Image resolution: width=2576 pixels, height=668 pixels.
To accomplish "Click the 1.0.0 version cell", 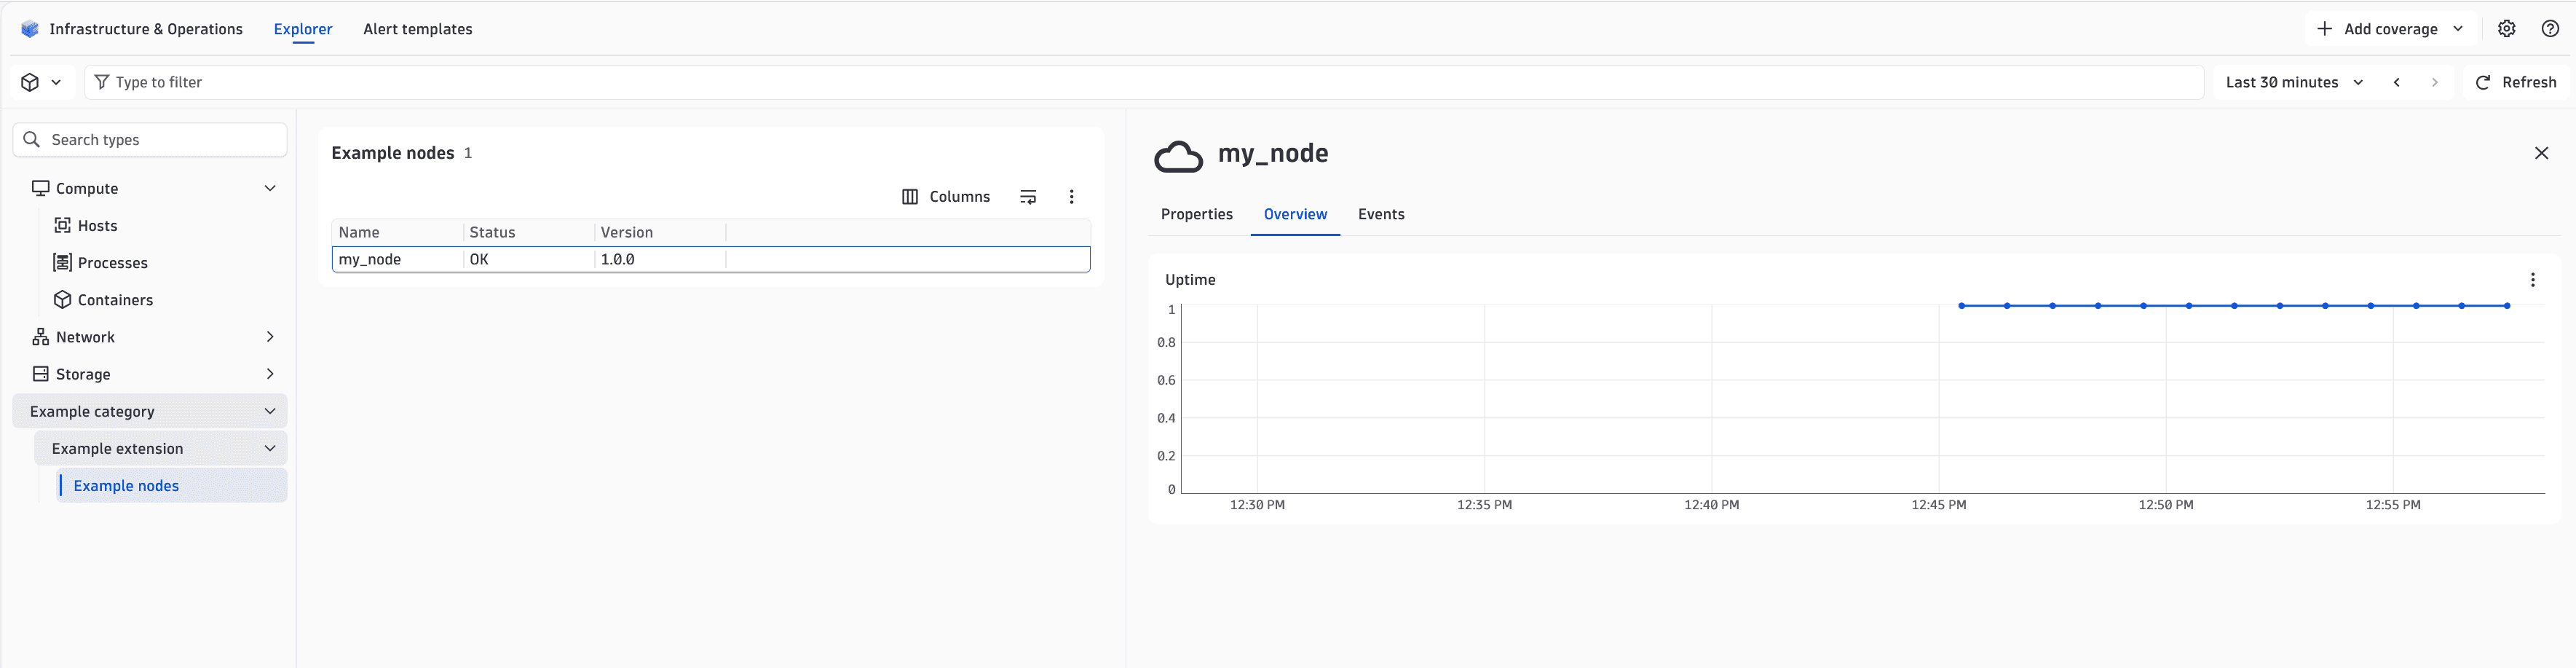I will tap(660, 259).
